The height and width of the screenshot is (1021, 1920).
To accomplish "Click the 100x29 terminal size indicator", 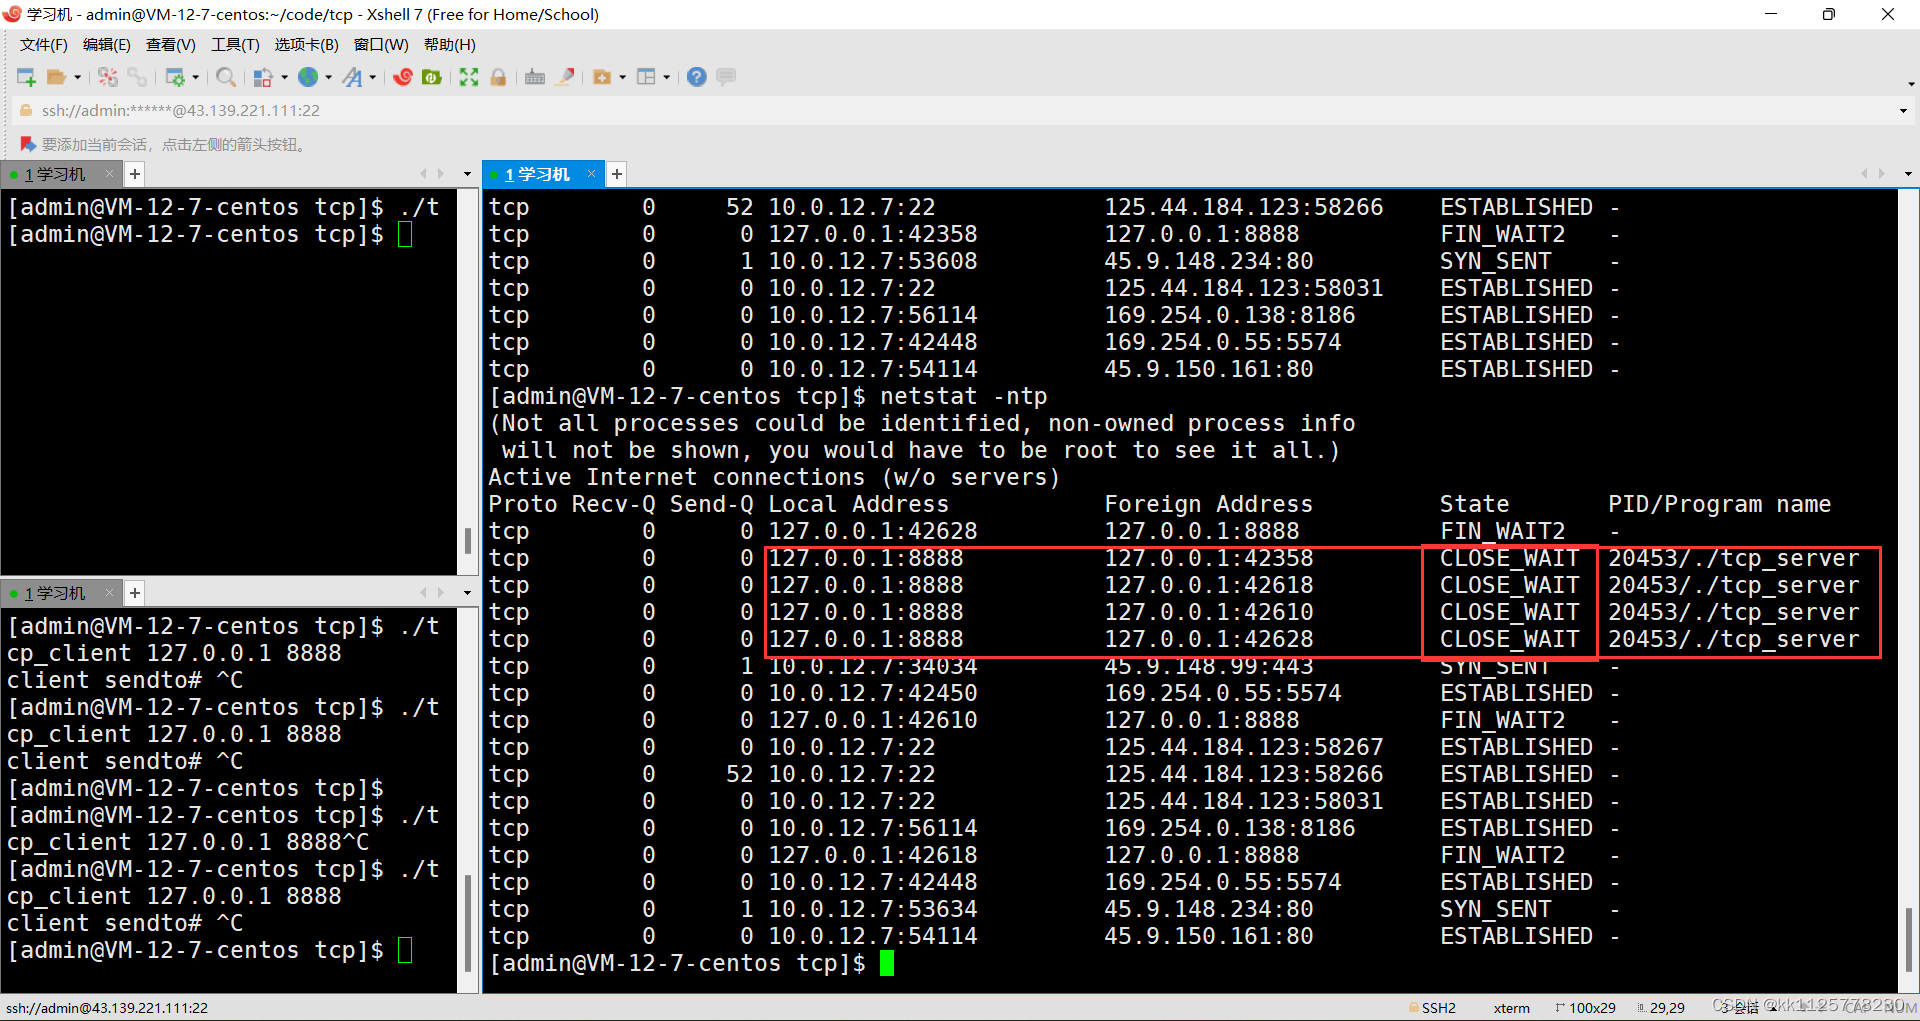I will tap(1586, 1008).
